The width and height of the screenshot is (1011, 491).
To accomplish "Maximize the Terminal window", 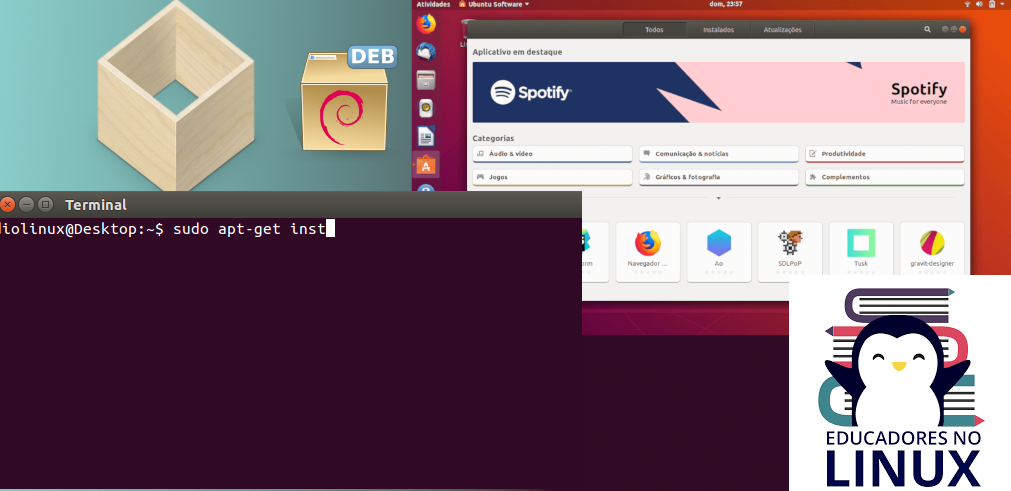I will 45,205.
